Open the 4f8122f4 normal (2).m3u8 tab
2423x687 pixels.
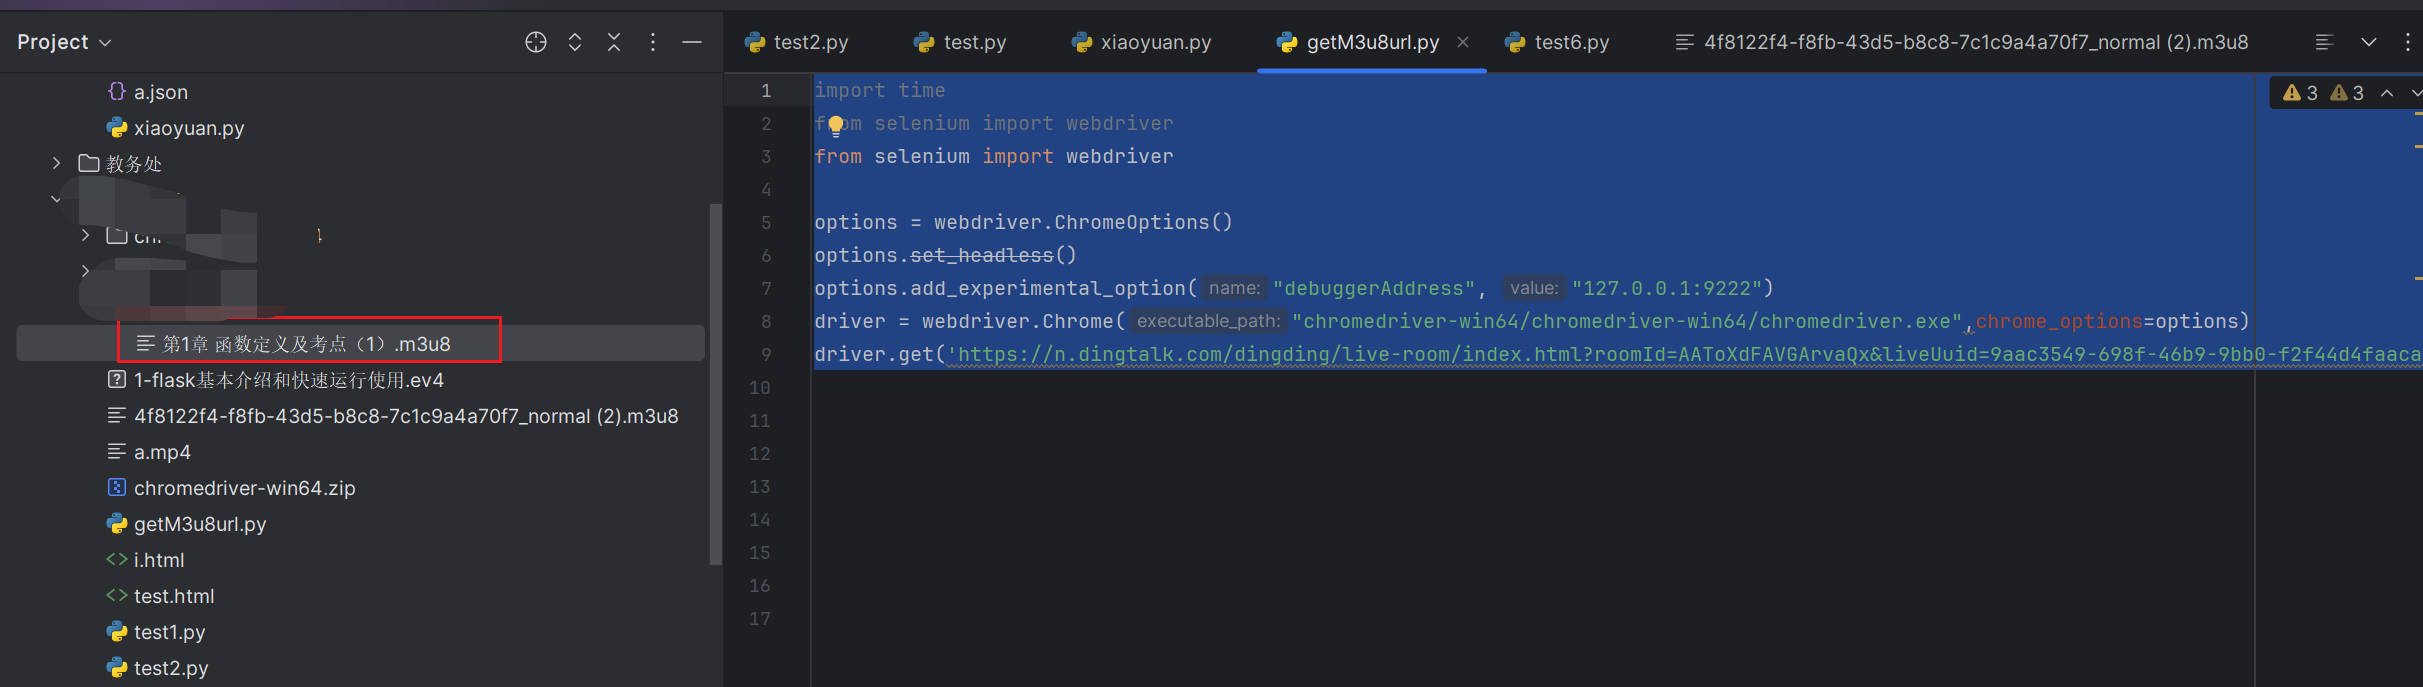(x=1962, y=42)
